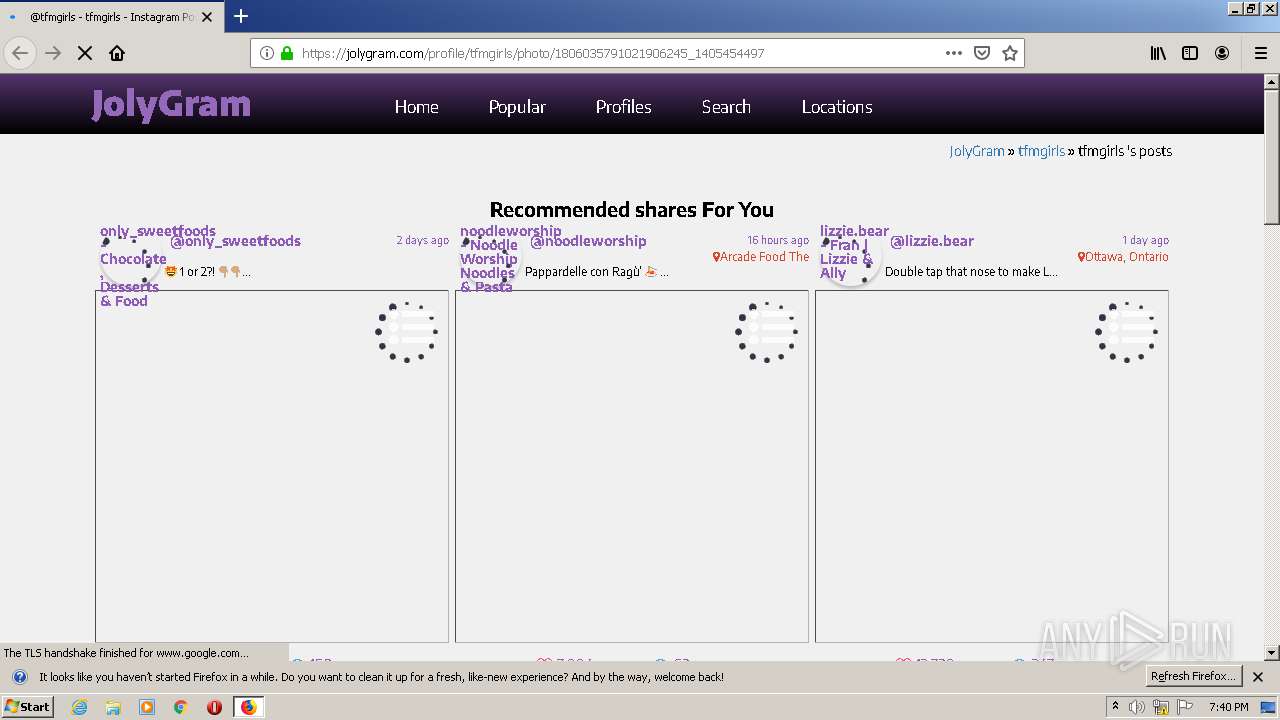The width and height of the screenshot is (1280, 720).
Task: Launch Opera from the taskbar
Action: [x=214, y=707]
